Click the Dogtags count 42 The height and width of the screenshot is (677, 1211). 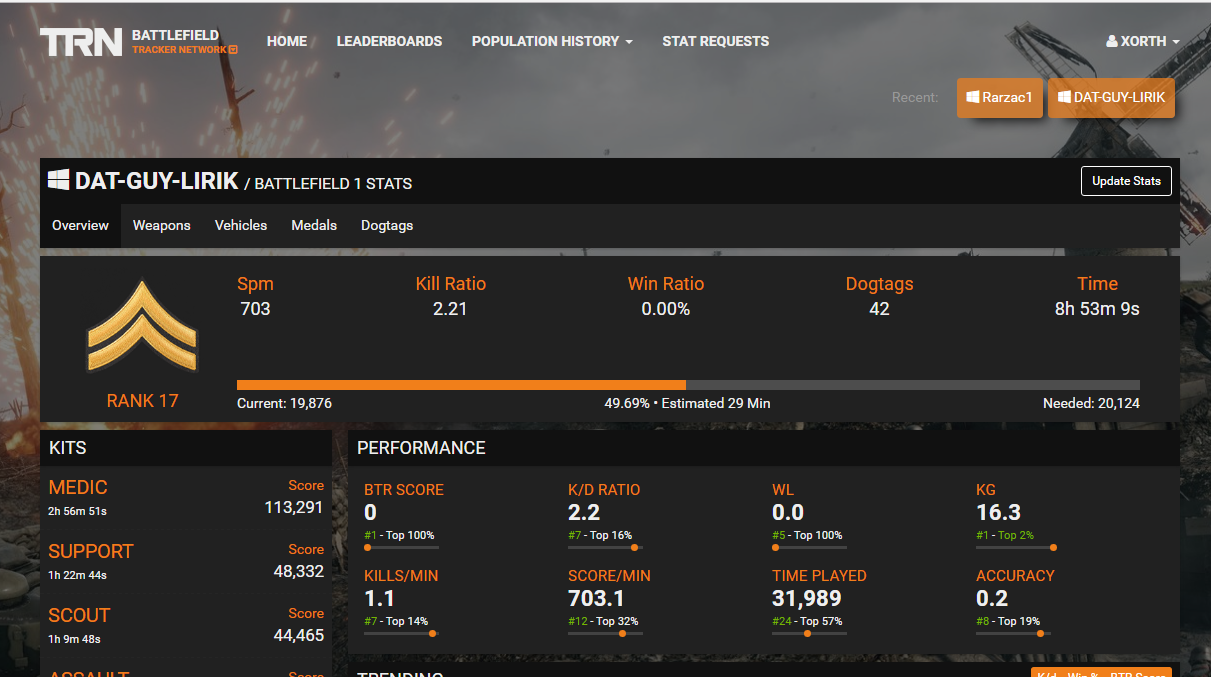(x=879, y=309)
